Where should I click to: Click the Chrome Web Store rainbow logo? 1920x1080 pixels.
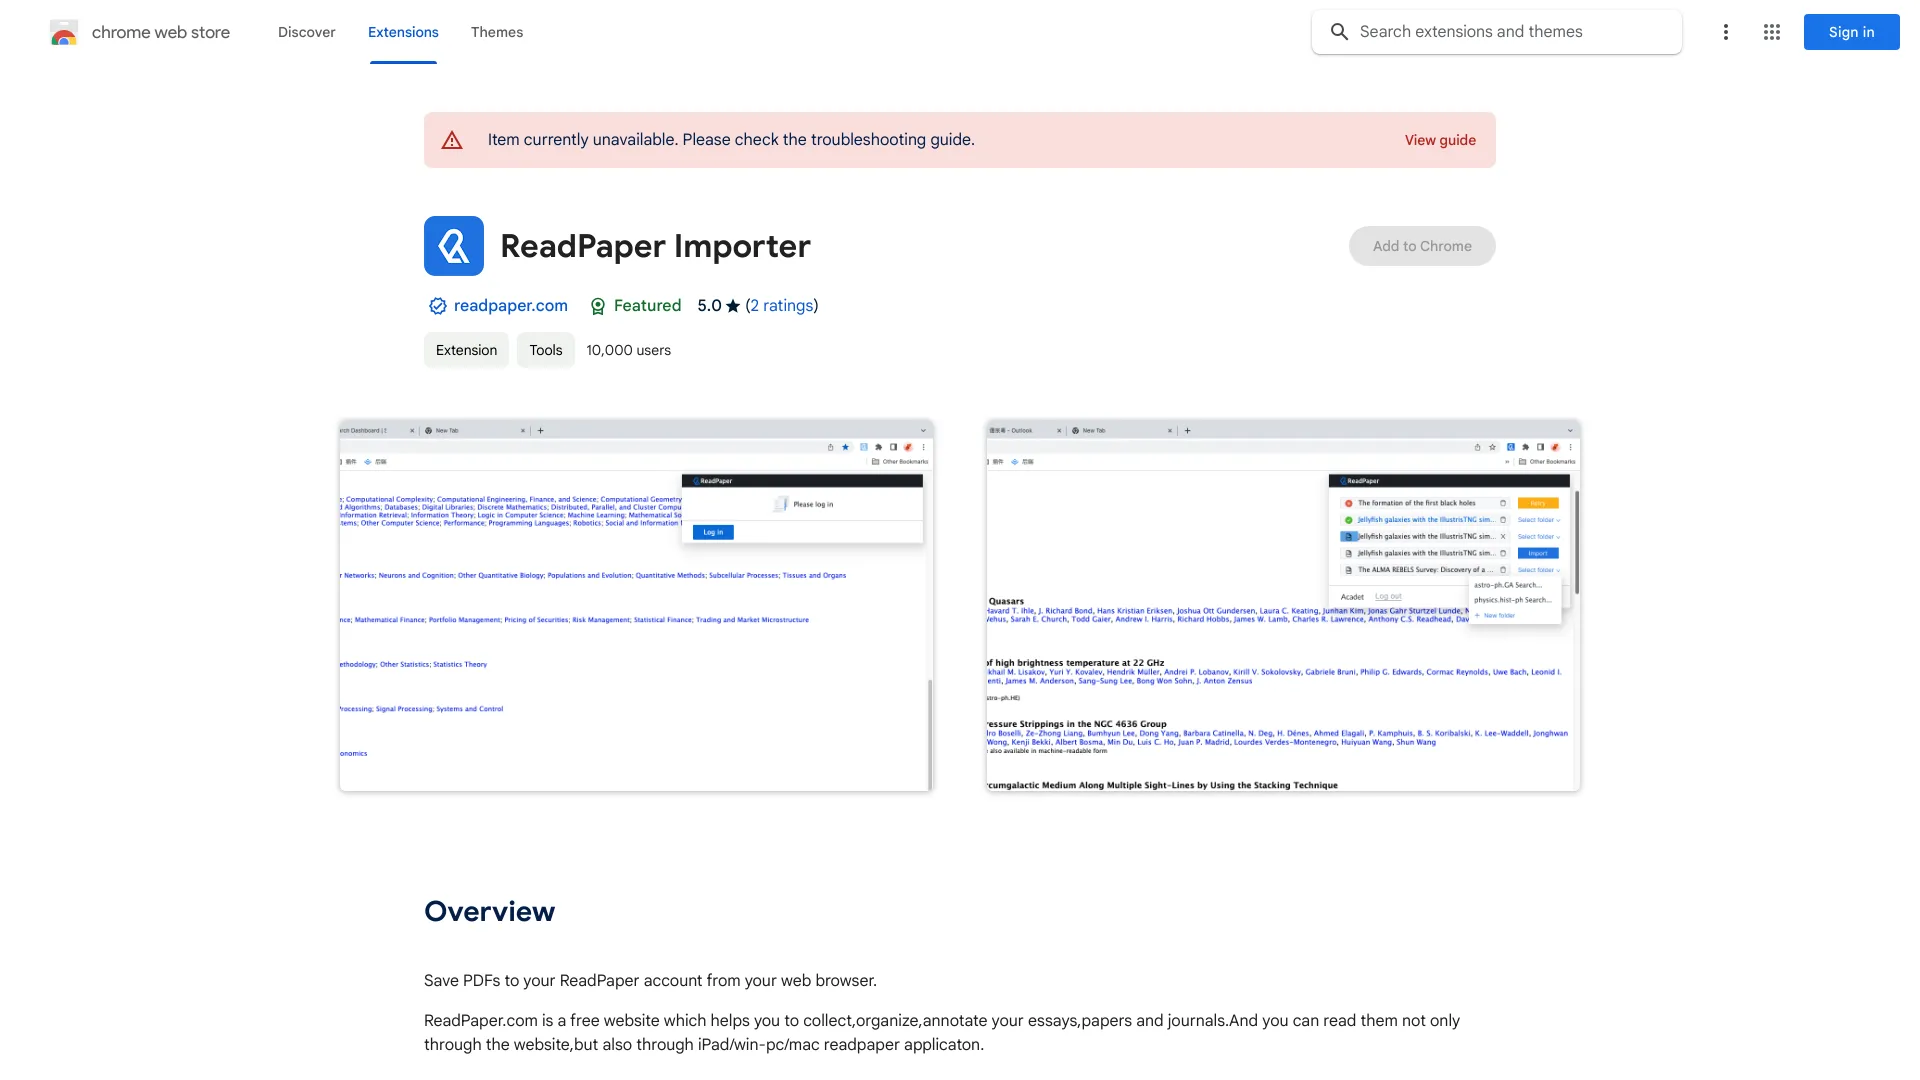tap(62, 30)
